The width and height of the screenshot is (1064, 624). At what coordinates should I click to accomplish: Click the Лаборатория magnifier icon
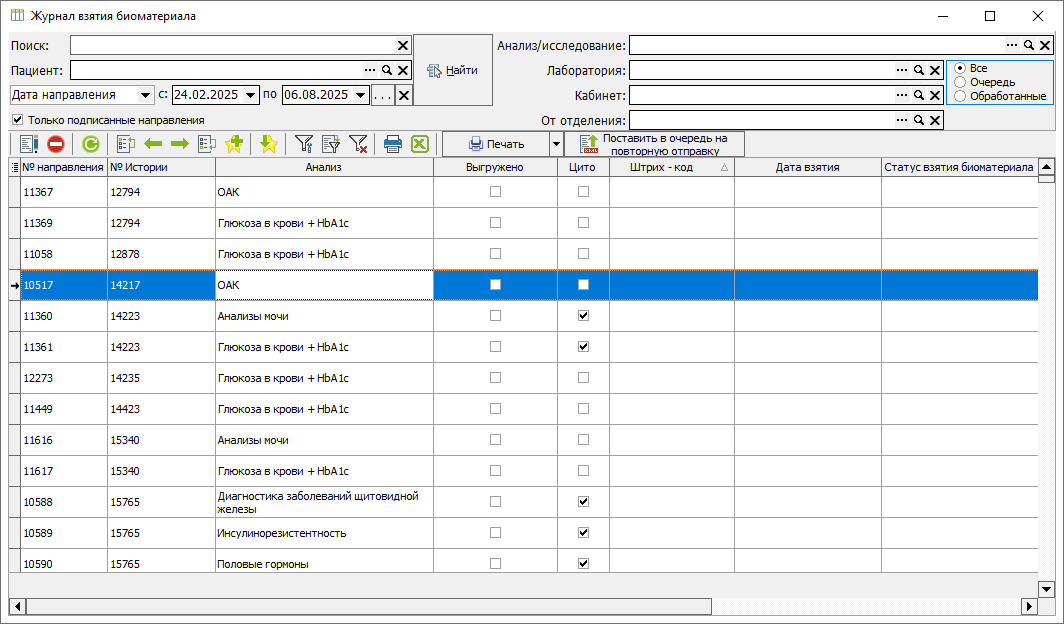[x=919, y=70]
